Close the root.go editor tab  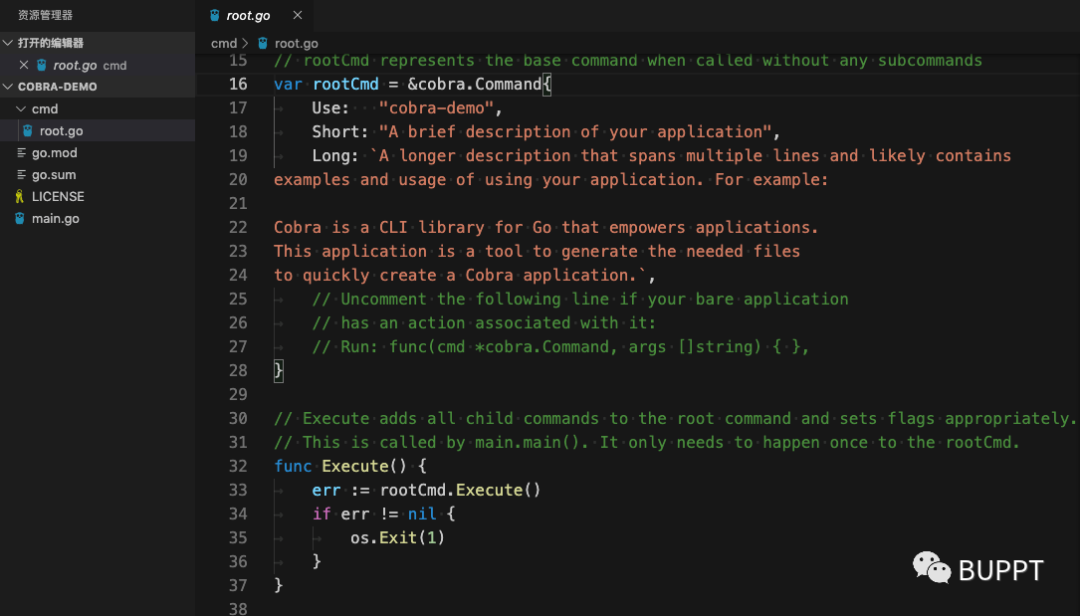pos(298,15)
